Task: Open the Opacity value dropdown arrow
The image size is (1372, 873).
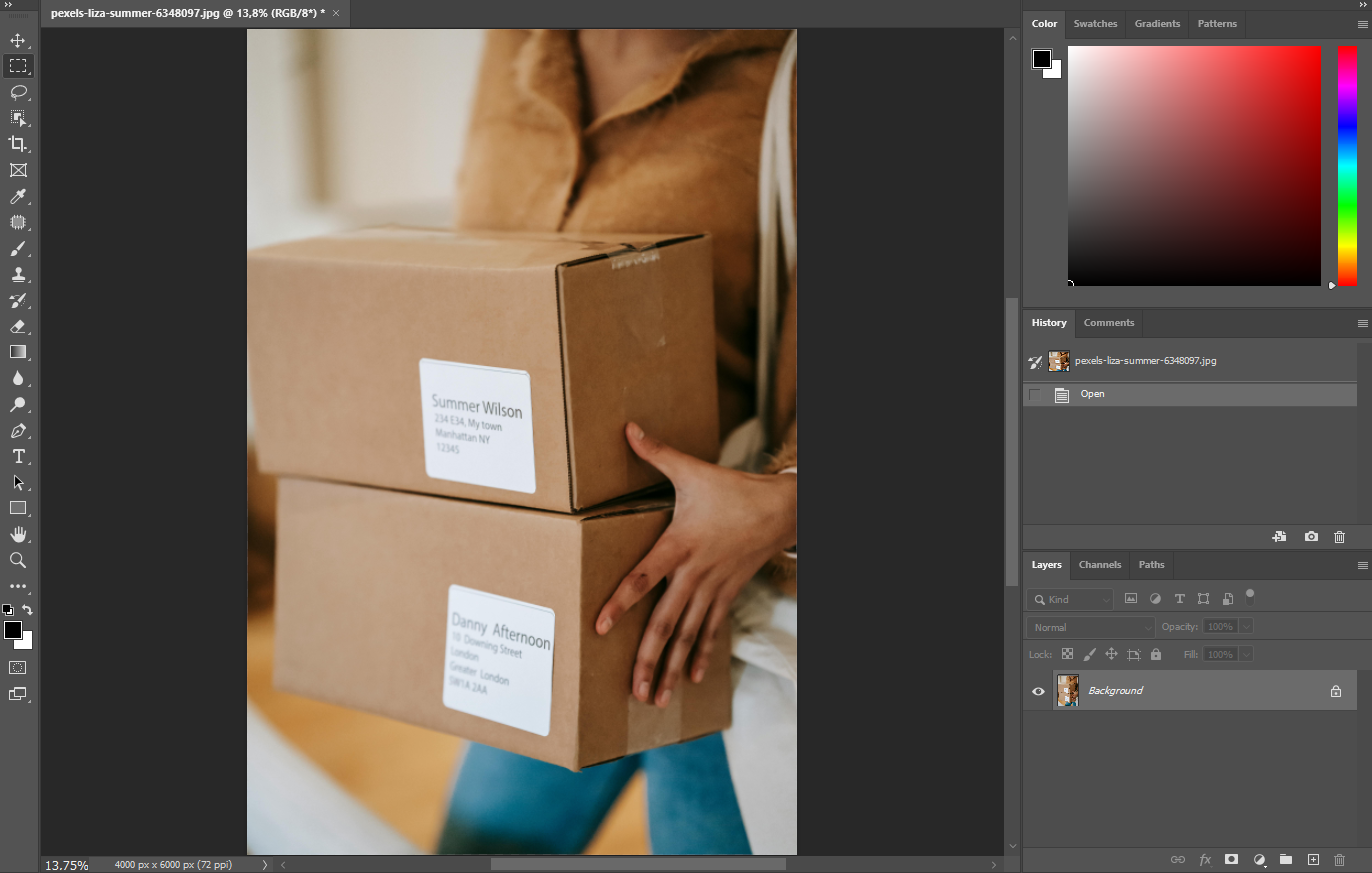Action: coord(1245,627)
